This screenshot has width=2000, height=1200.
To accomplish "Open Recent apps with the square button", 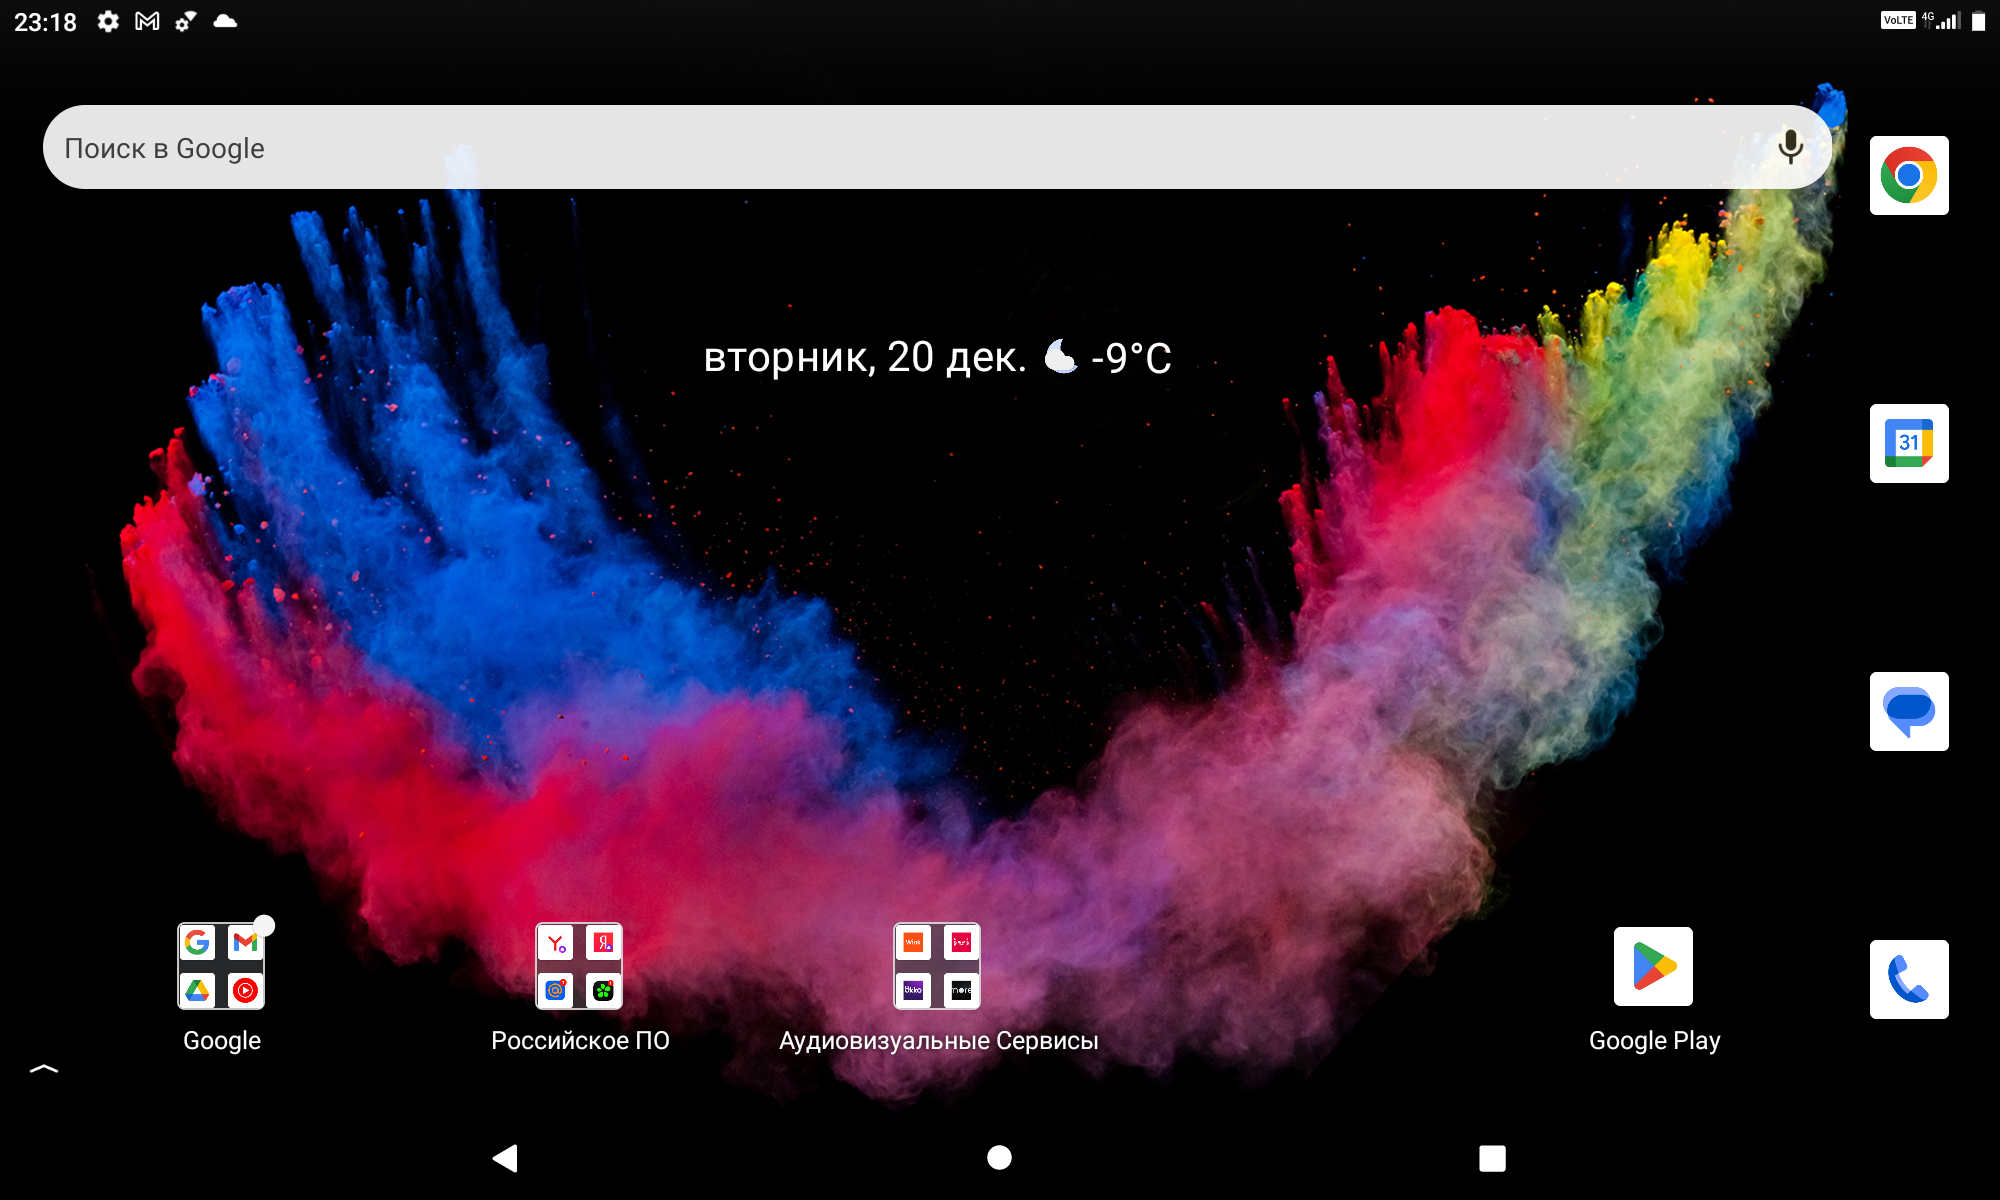I will coord(1492,1158).
